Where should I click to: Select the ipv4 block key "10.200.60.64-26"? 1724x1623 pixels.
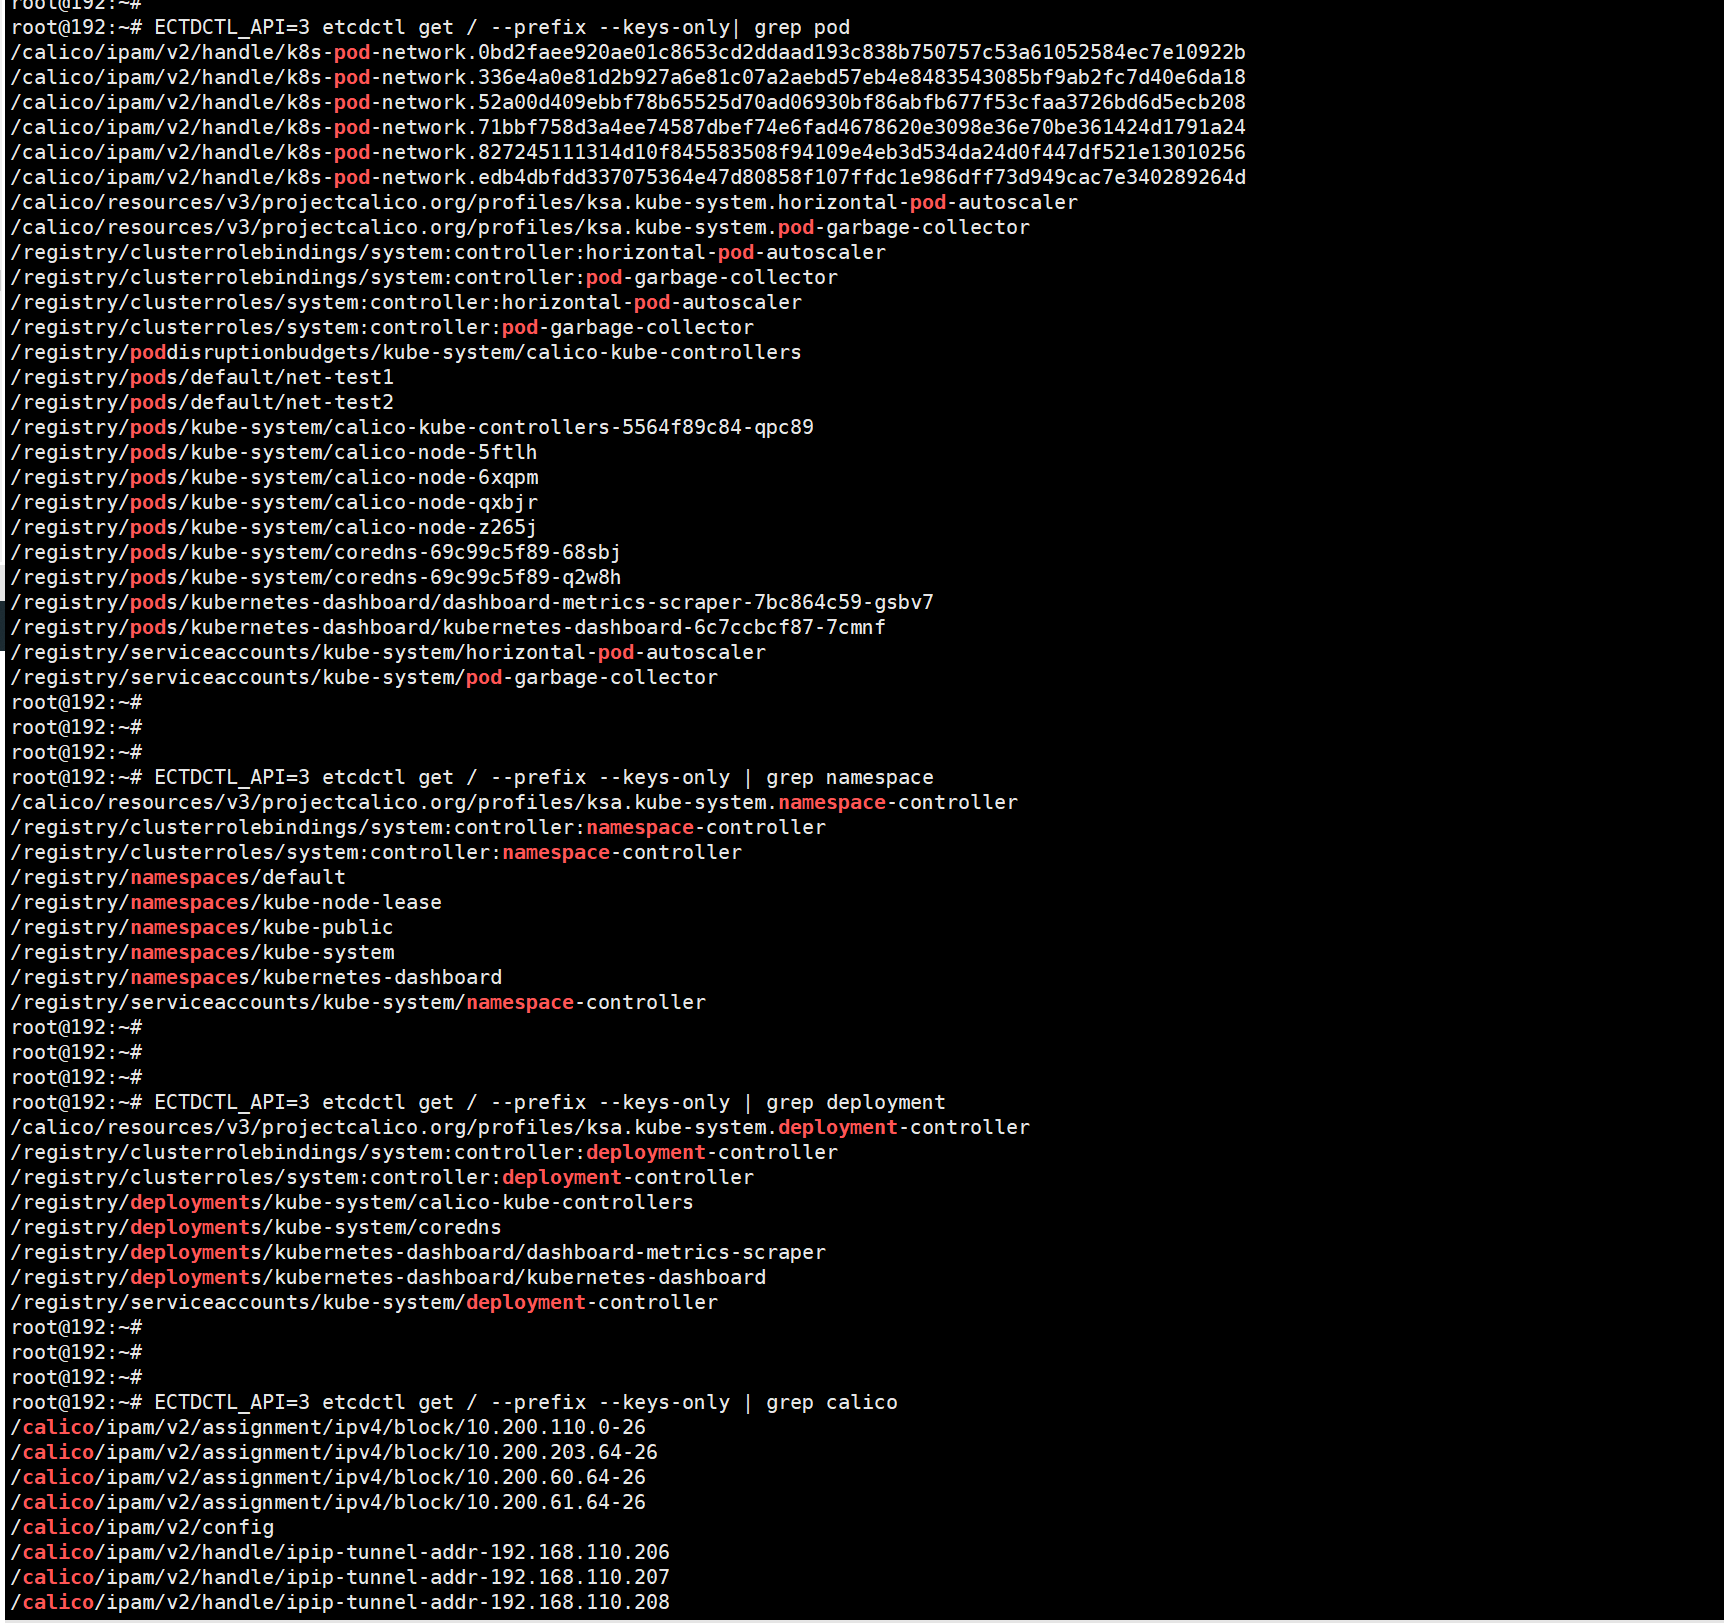click(328, 1477)
